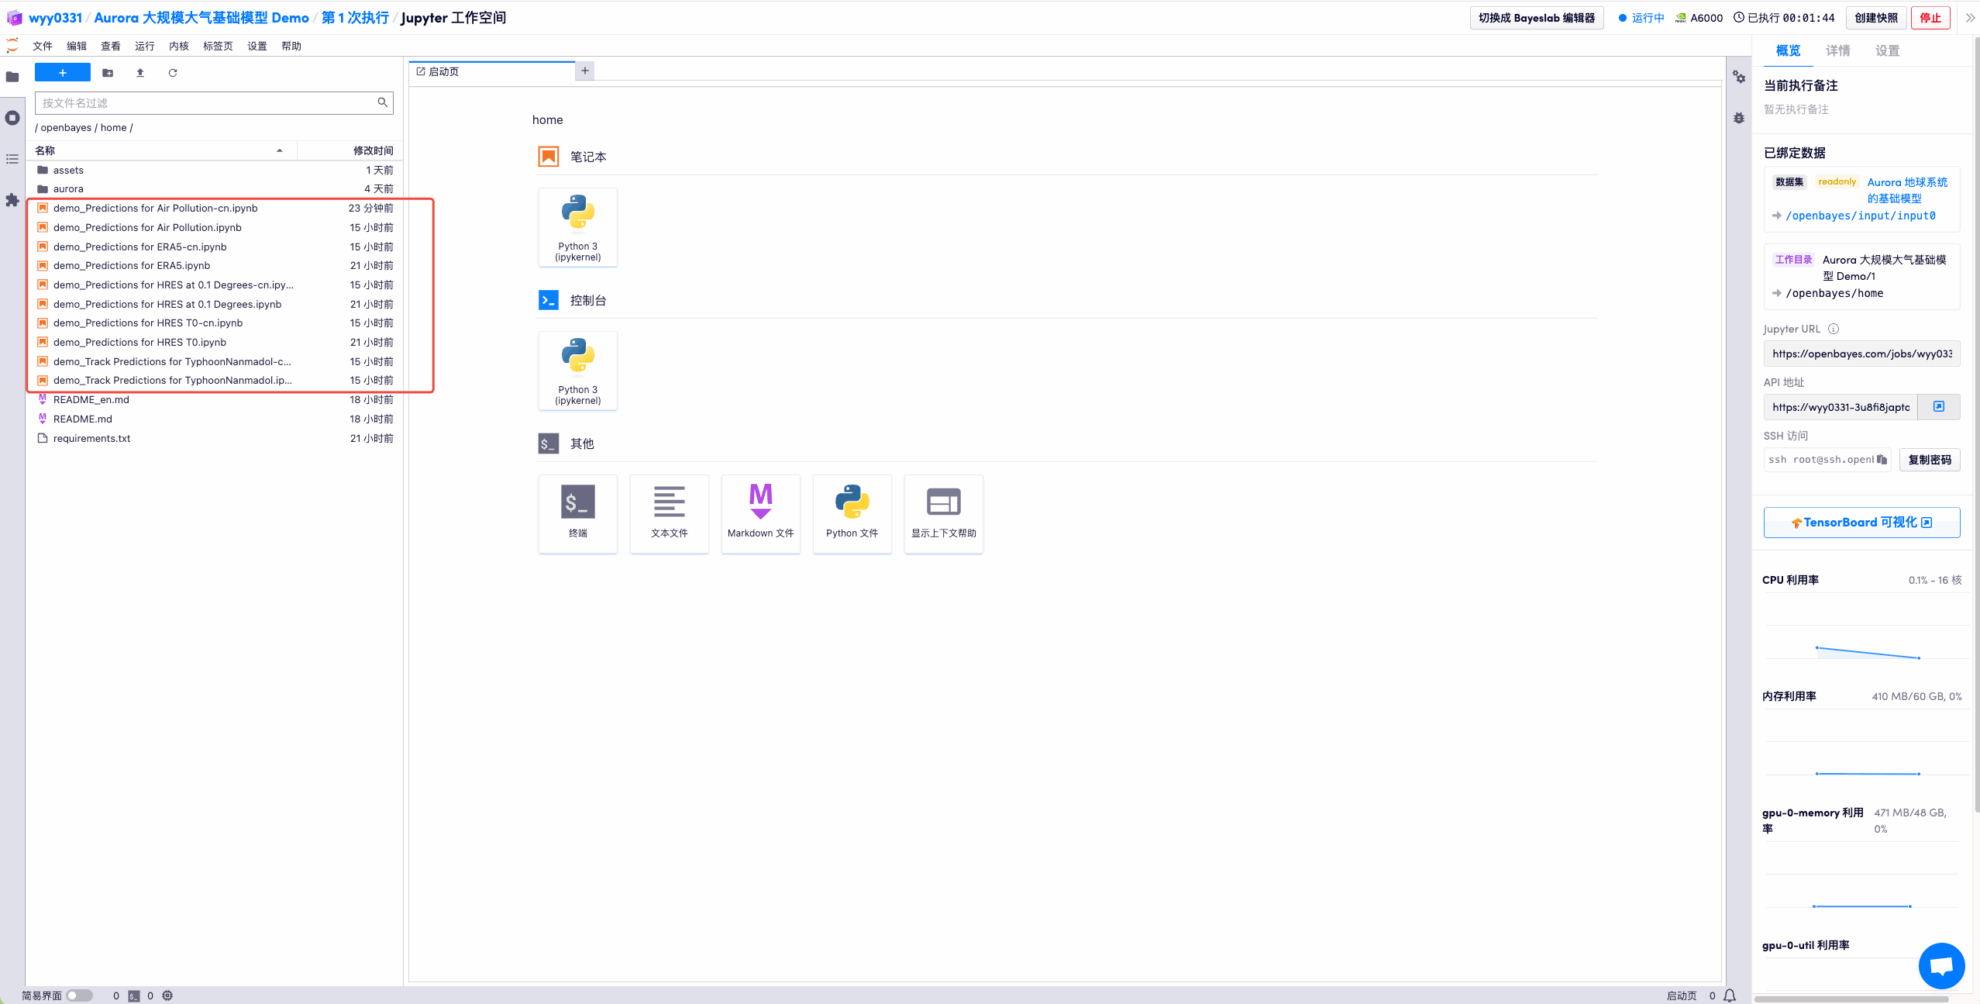Open the Terminal launcher icon
The width and height of the screenshot is (1980, 1004).
tap(577, 513)
